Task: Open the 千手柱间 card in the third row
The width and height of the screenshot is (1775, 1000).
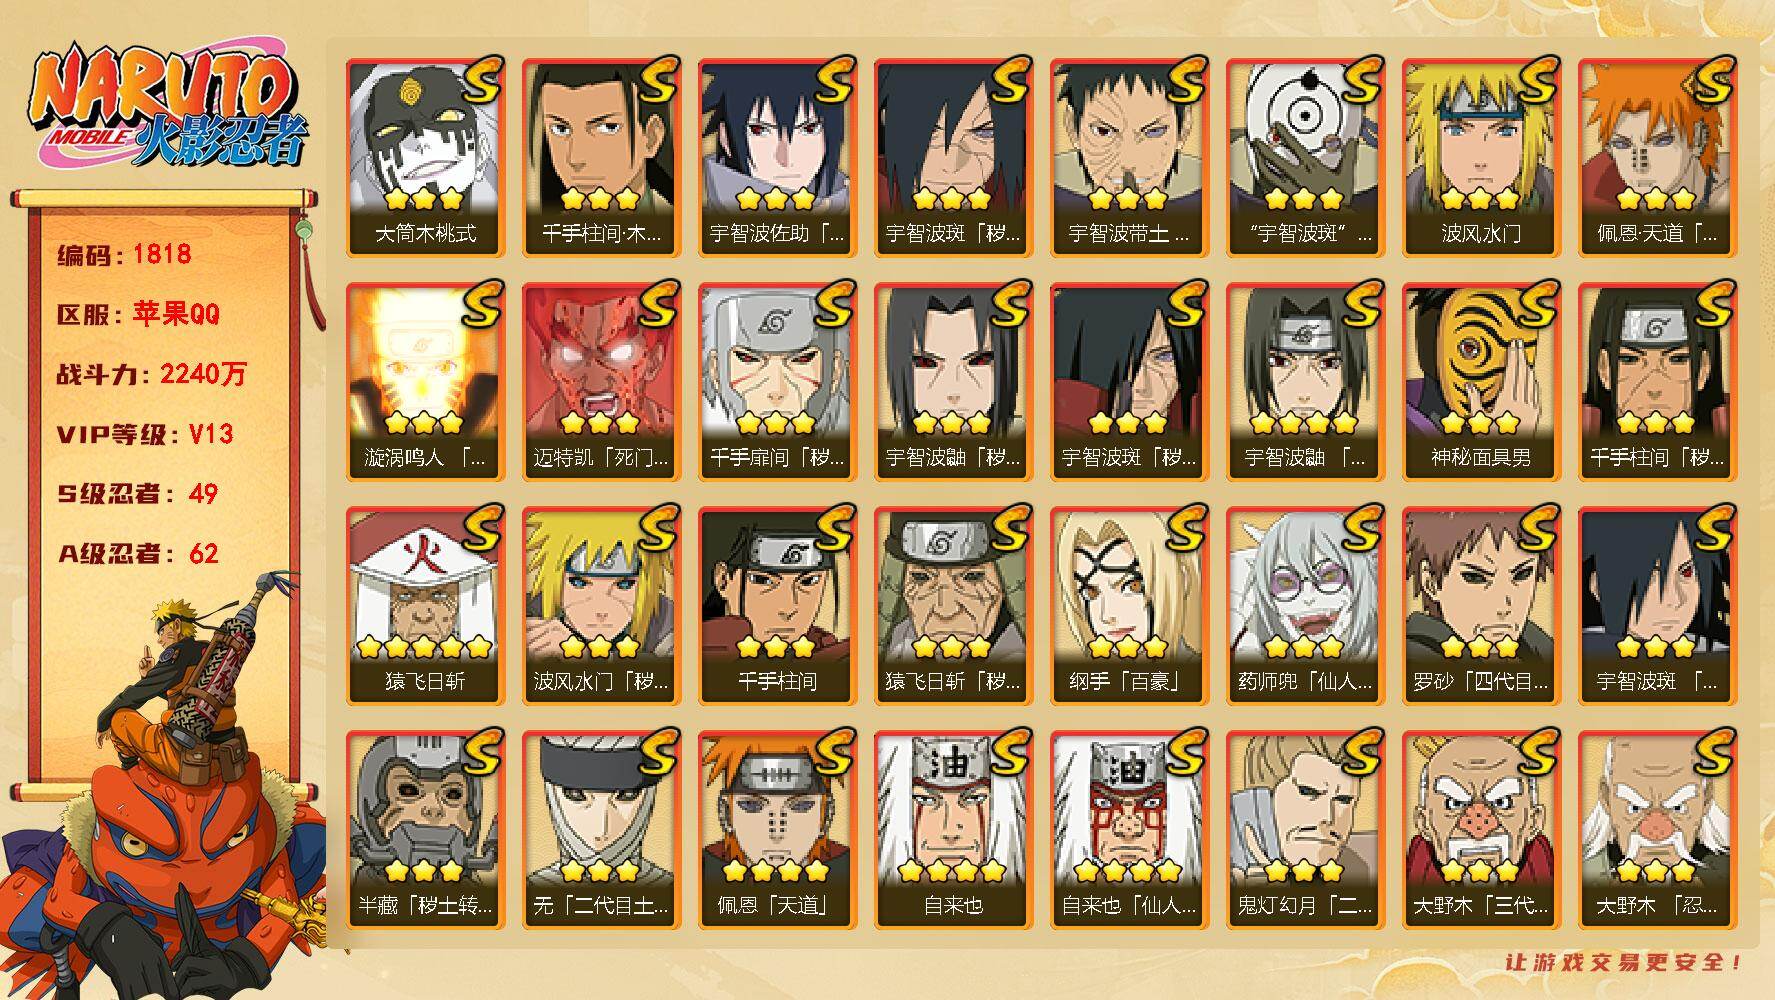Action: point(777,606)
